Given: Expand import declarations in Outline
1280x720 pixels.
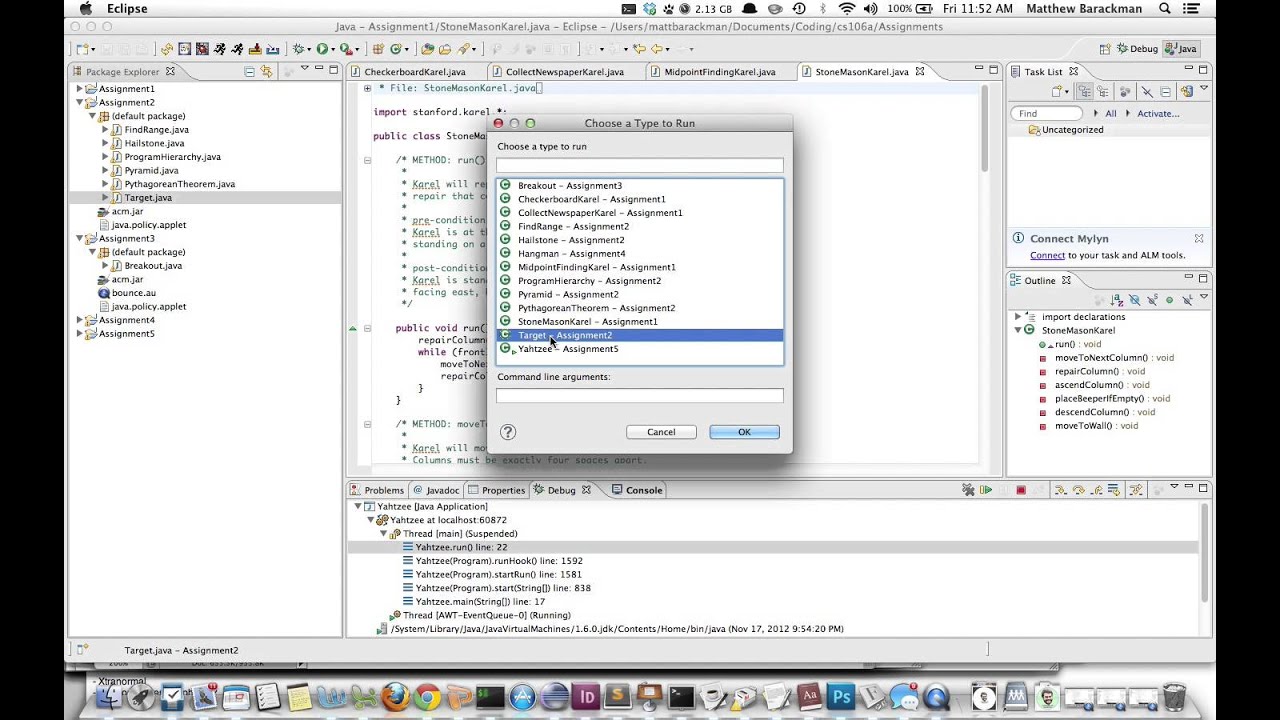Looking at the screenshot, I should [x=1018, y=317].
